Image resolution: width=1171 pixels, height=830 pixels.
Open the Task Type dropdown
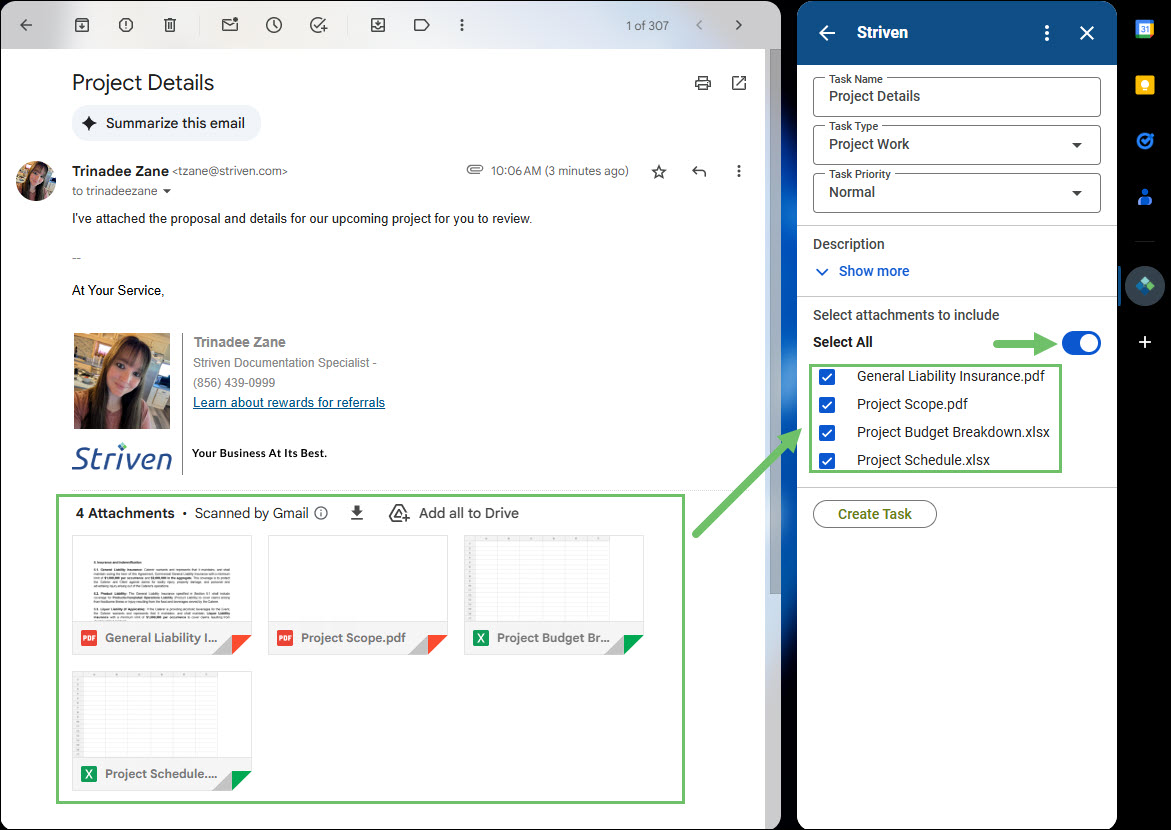[x=1077, y=144]
